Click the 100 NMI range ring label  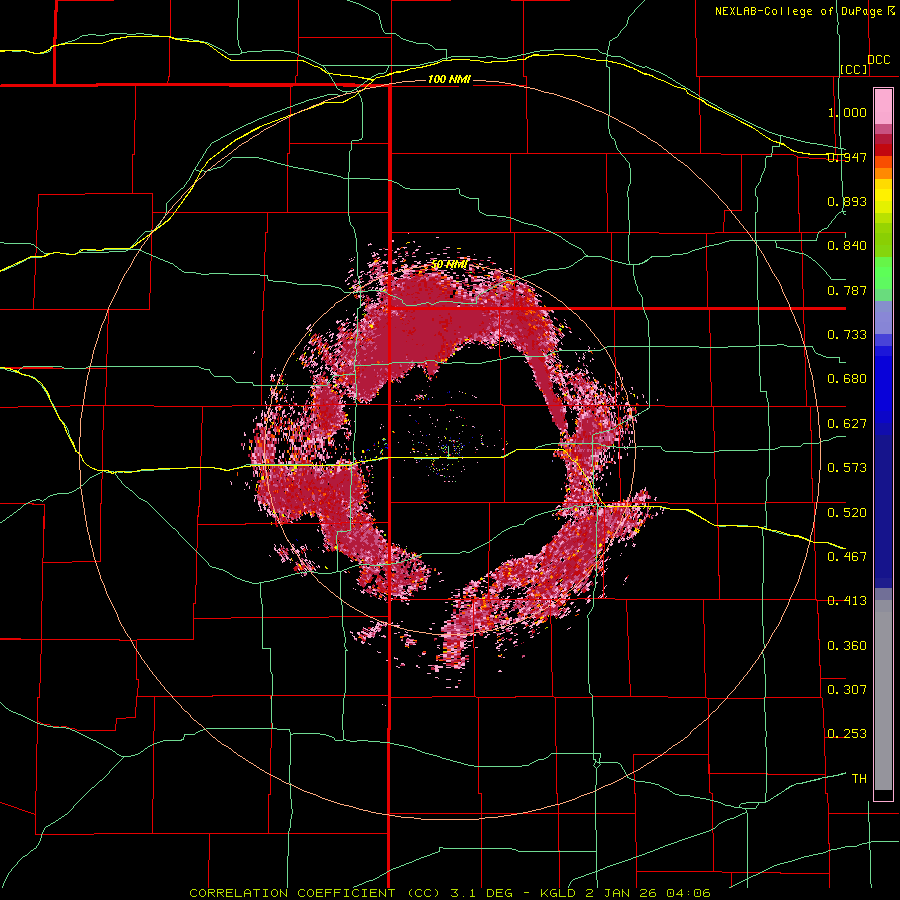449,79
